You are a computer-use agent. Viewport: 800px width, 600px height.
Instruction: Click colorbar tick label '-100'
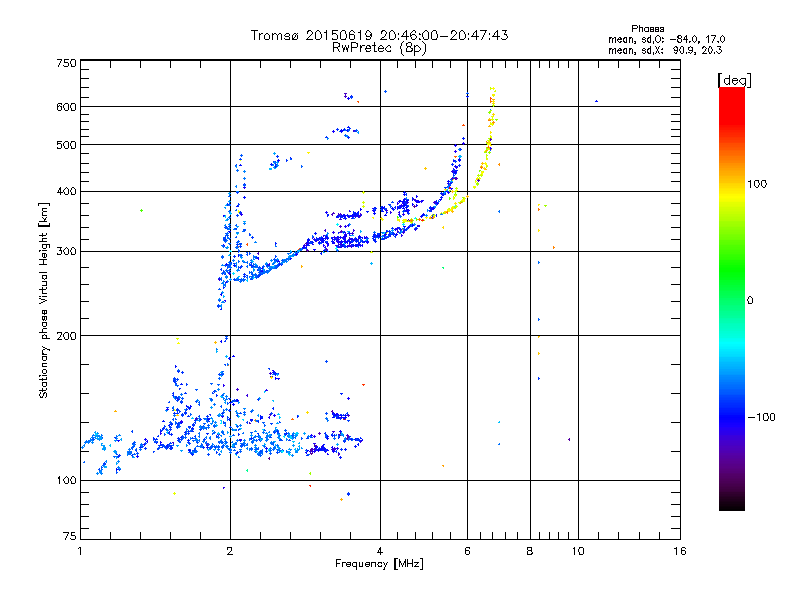(x=761, y=417)
